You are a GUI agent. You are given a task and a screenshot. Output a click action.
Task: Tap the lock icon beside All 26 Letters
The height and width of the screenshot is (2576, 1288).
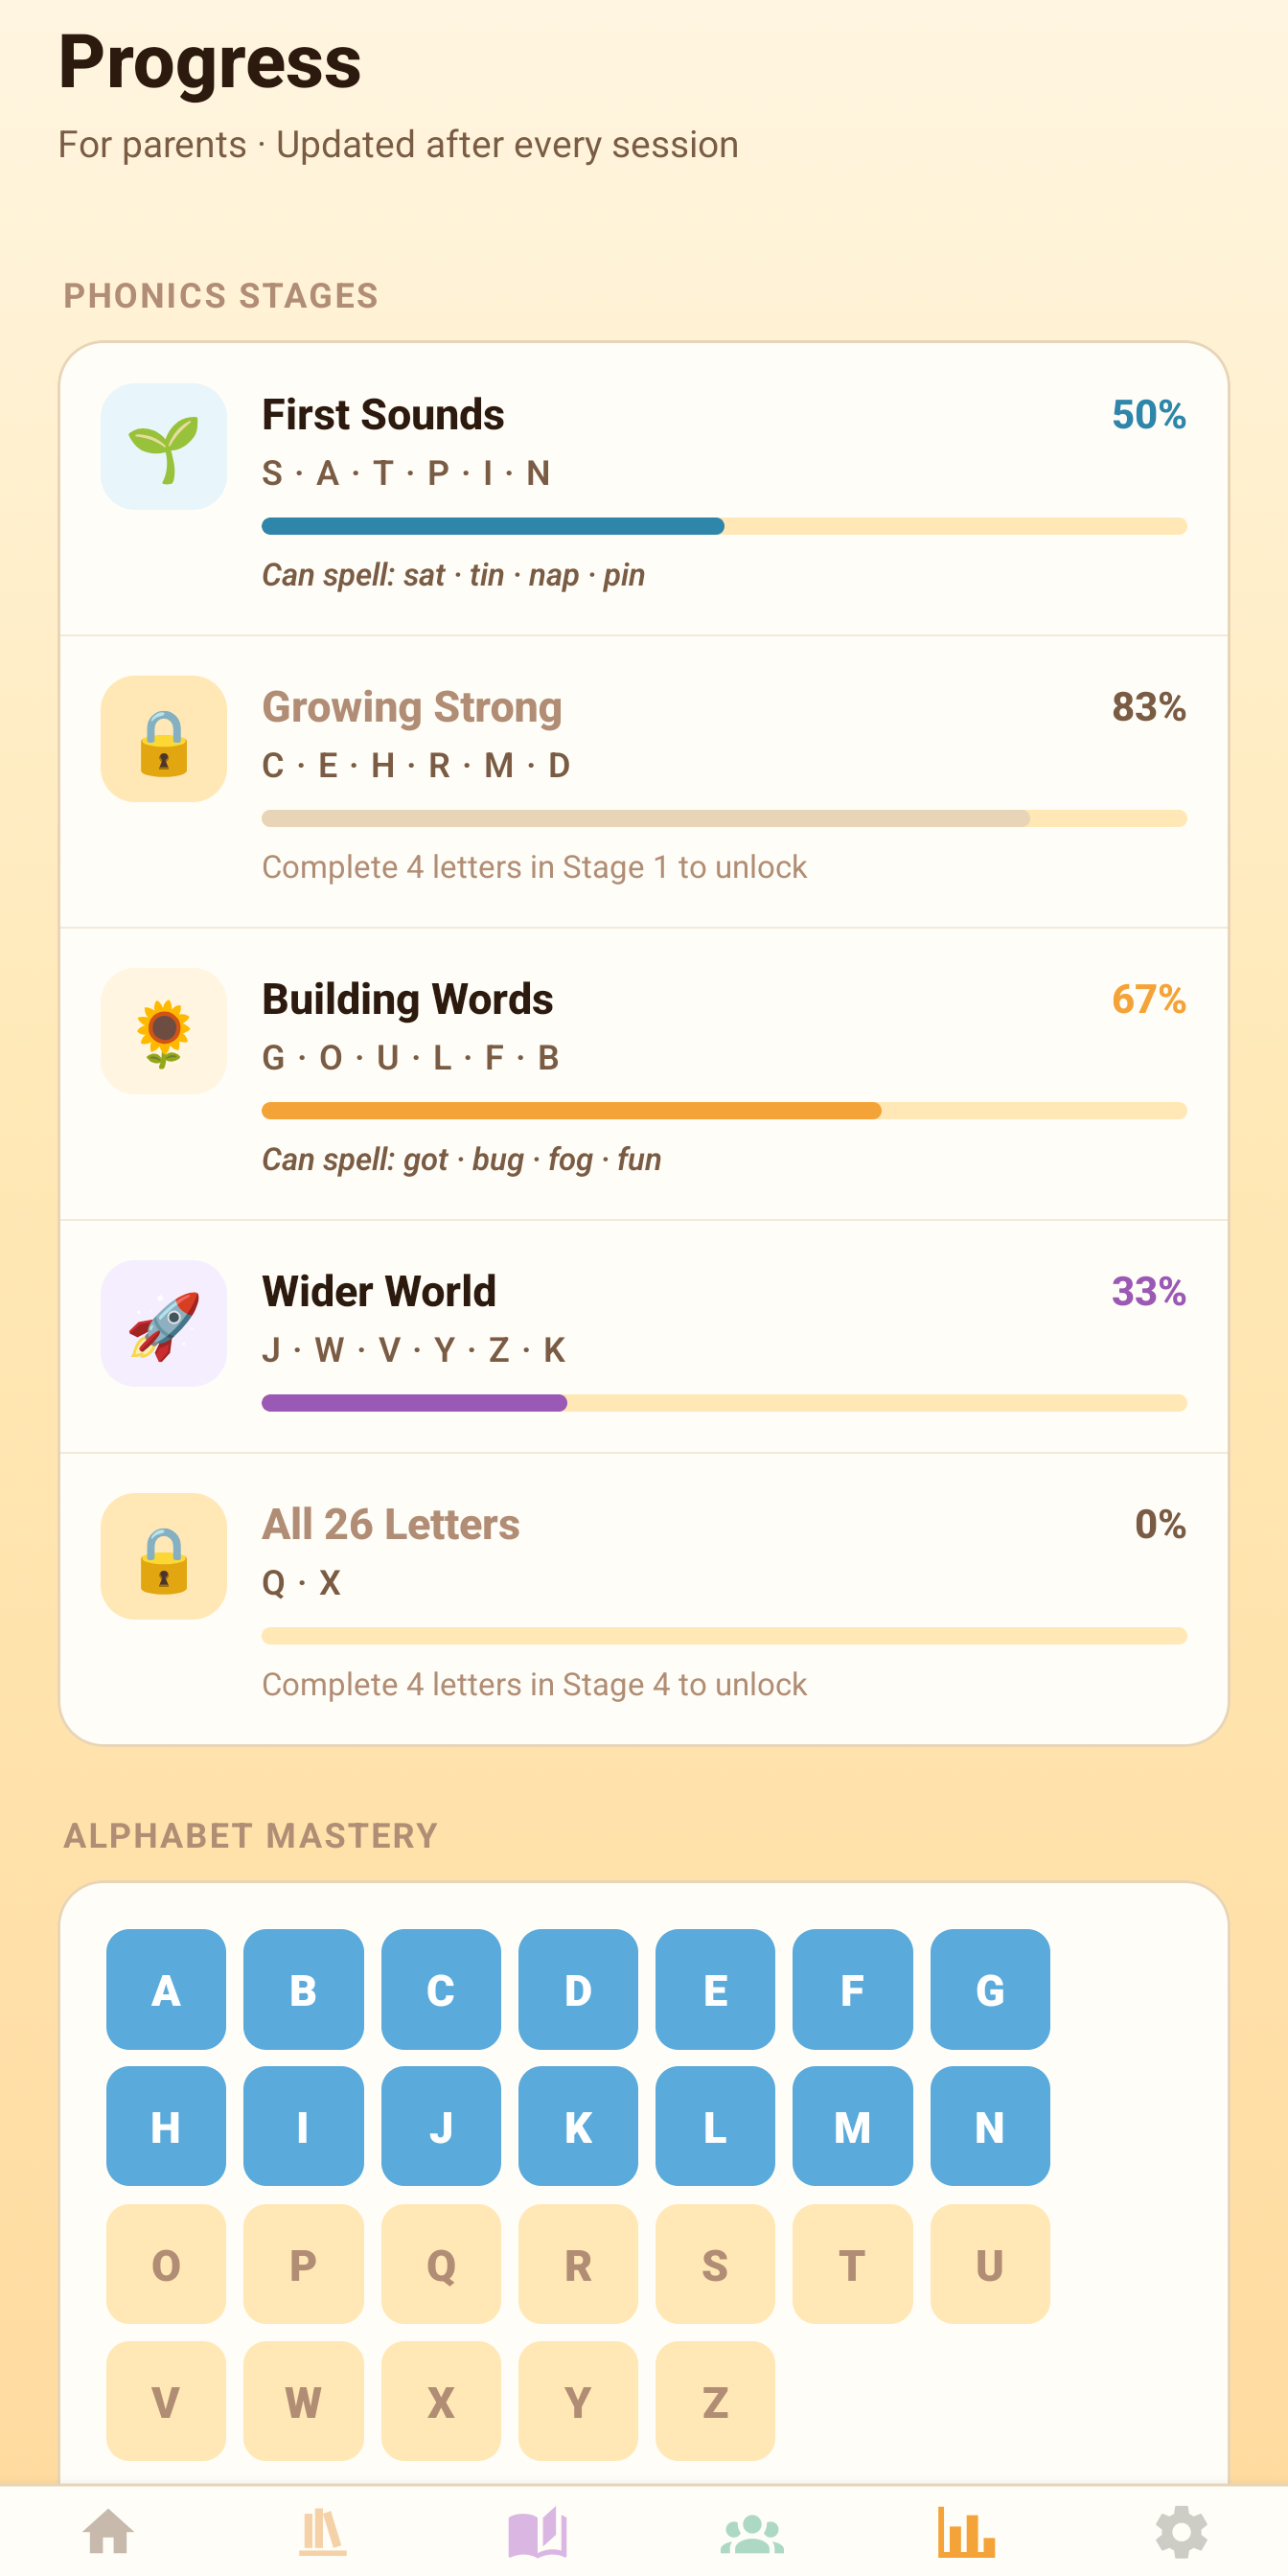click(164, 1556)
